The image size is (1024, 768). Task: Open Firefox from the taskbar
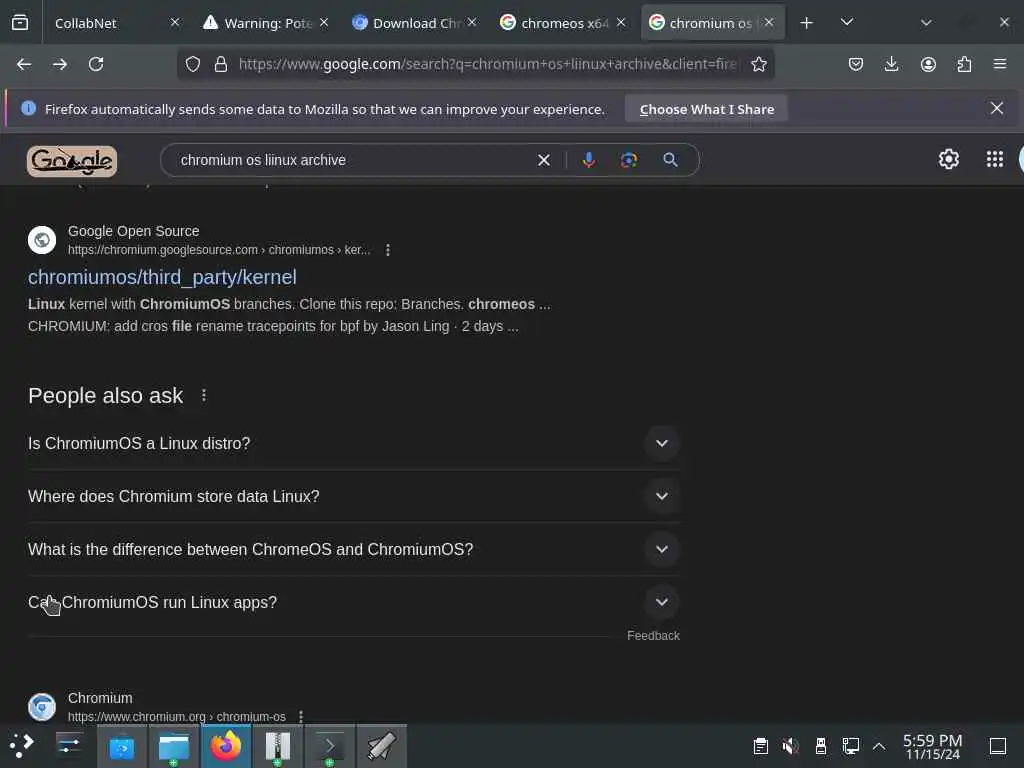coord(226,746)
